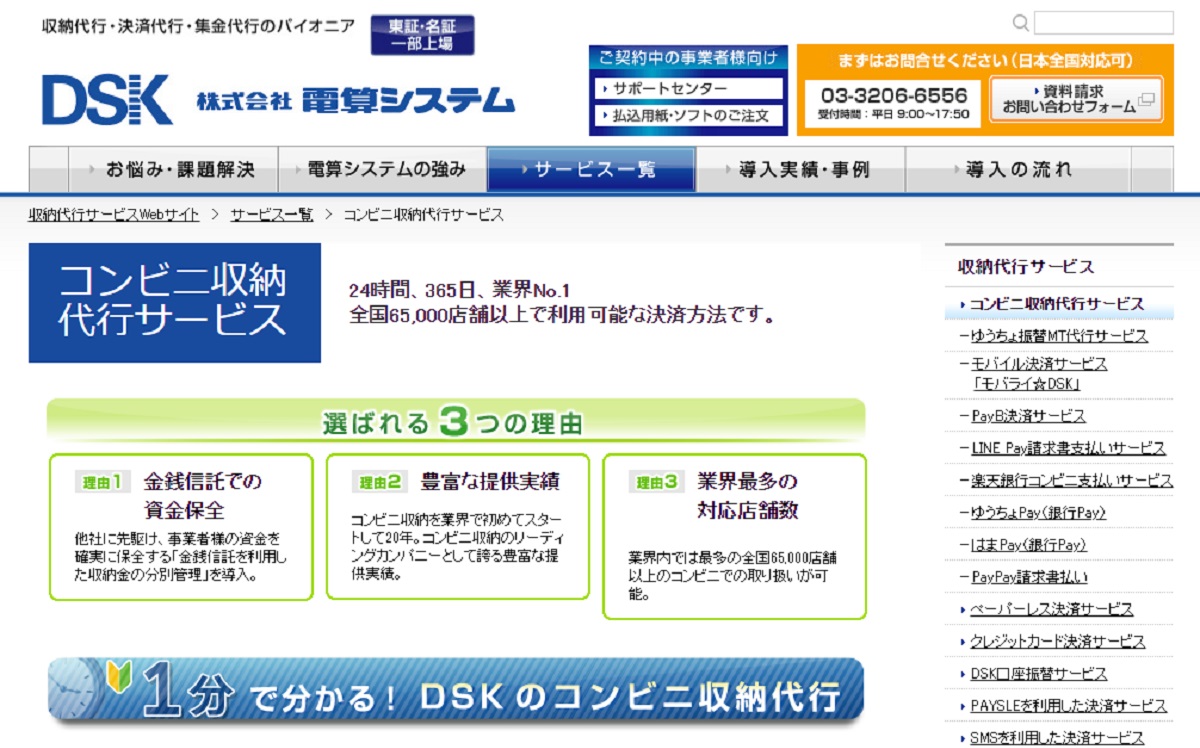
Task: Click 選ばれる3つの理由 heading banner
Action: (456, 421)
